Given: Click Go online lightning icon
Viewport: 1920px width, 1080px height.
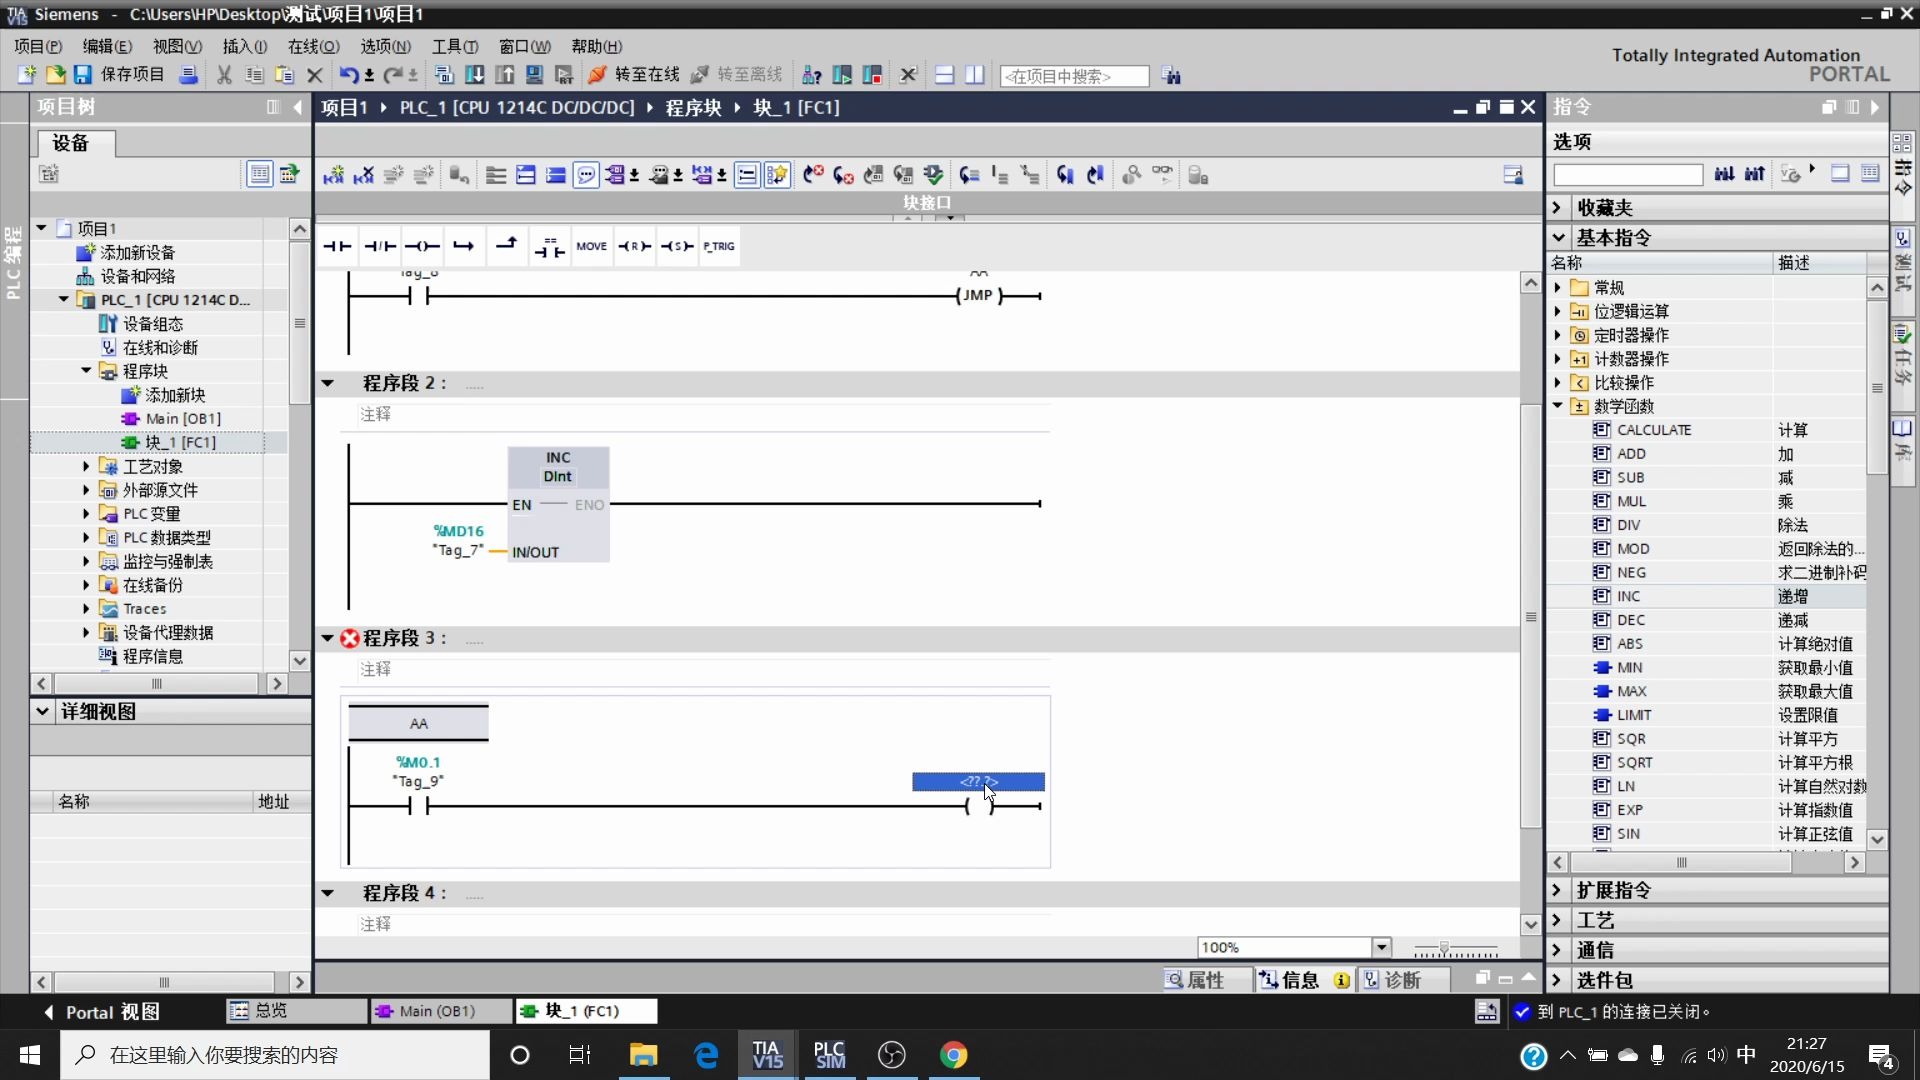Looking at the screenshot, I should (597, 75).
